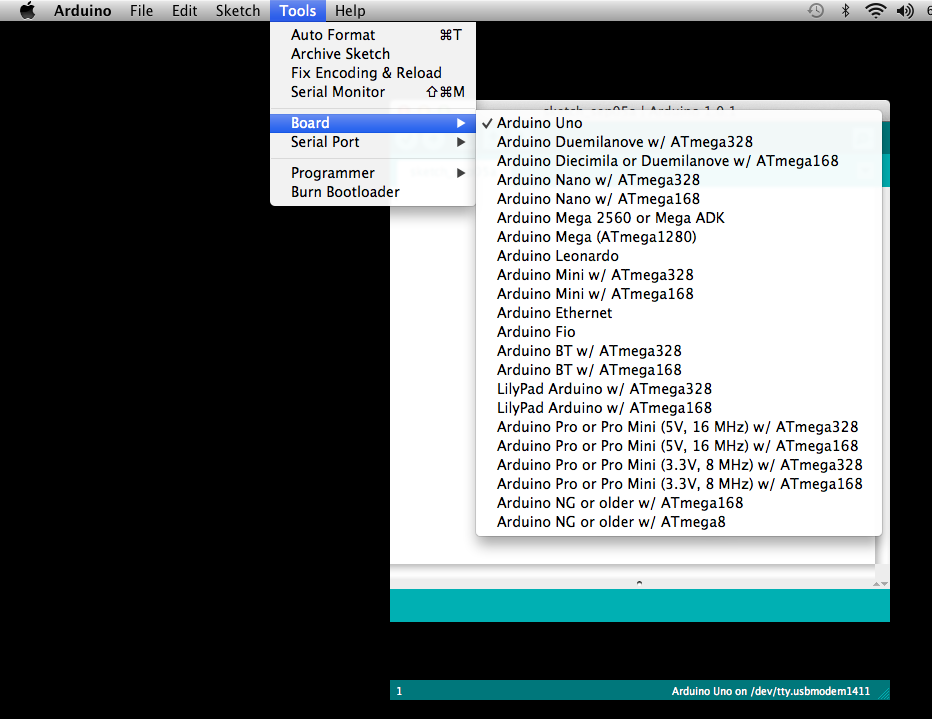The width and height of the screenshot is (932, 719).
Task: Open the Wi-Fi menu in the menu bar
Action: pos(878,10)
